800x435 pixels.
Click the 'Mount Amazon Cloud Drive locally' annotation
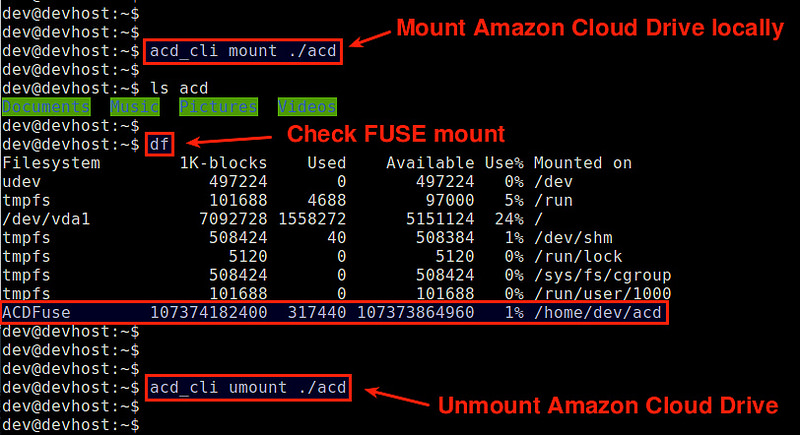pyautogui.click(x=590, y=28)
